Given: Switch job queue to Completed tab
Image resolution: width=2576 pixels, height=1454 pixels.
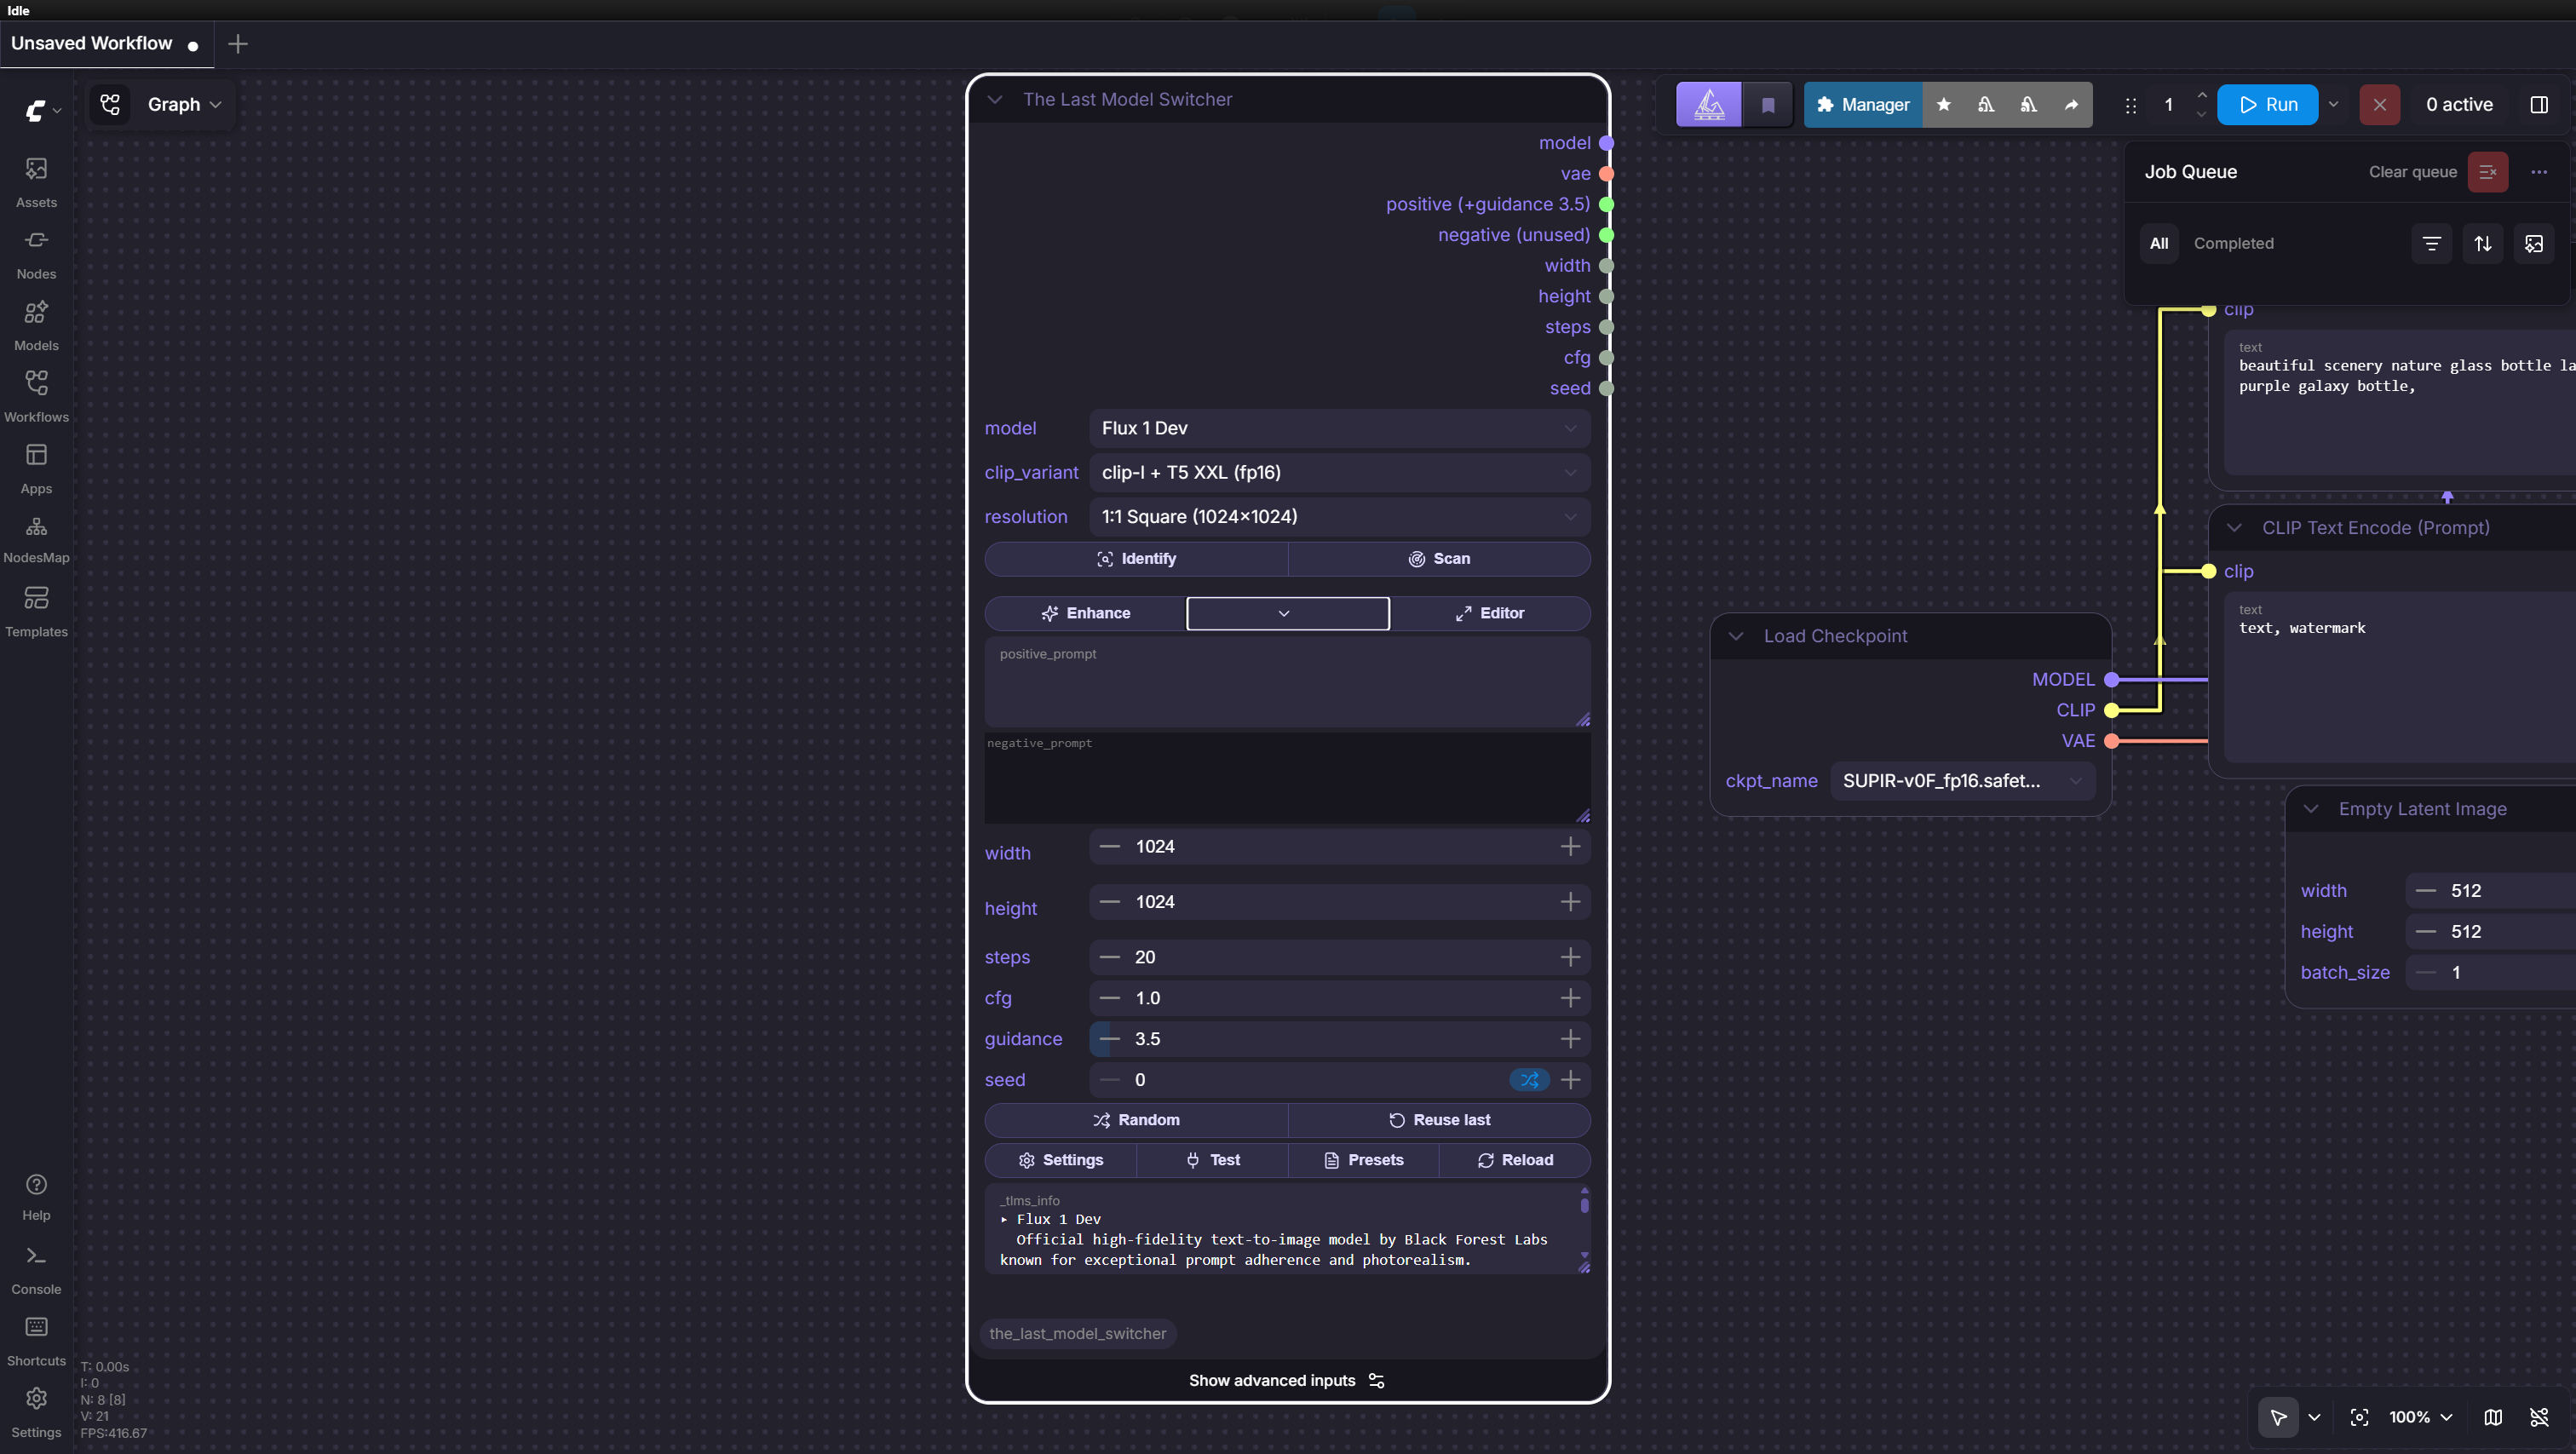Looking at the screenshot, I should point(2233,244).
